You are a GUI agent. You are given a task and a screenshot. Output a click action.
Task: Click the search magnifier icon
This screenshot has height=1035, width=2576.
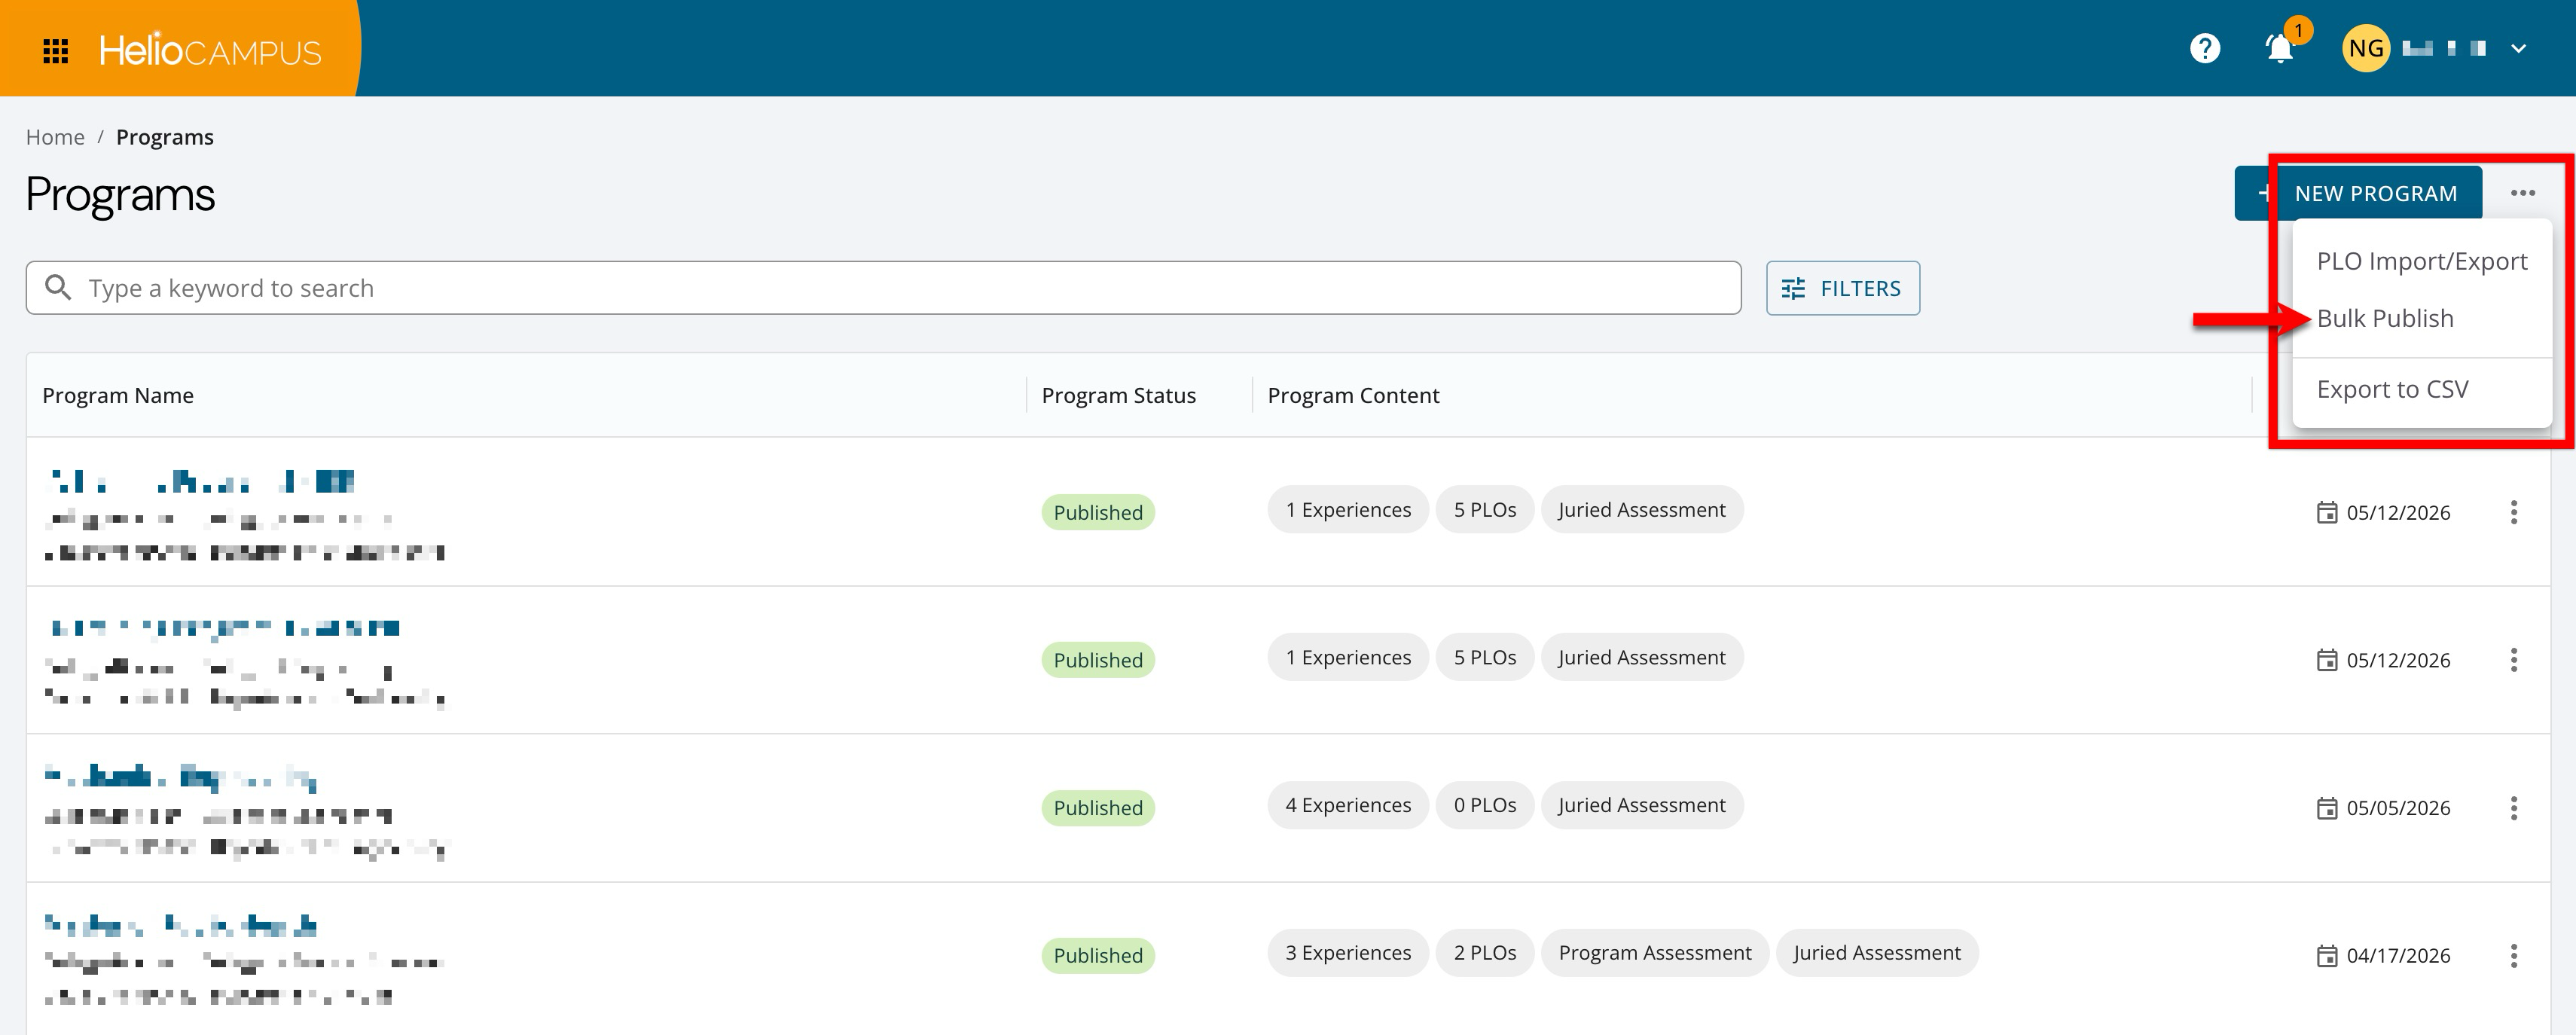click(x=58, y=288)
